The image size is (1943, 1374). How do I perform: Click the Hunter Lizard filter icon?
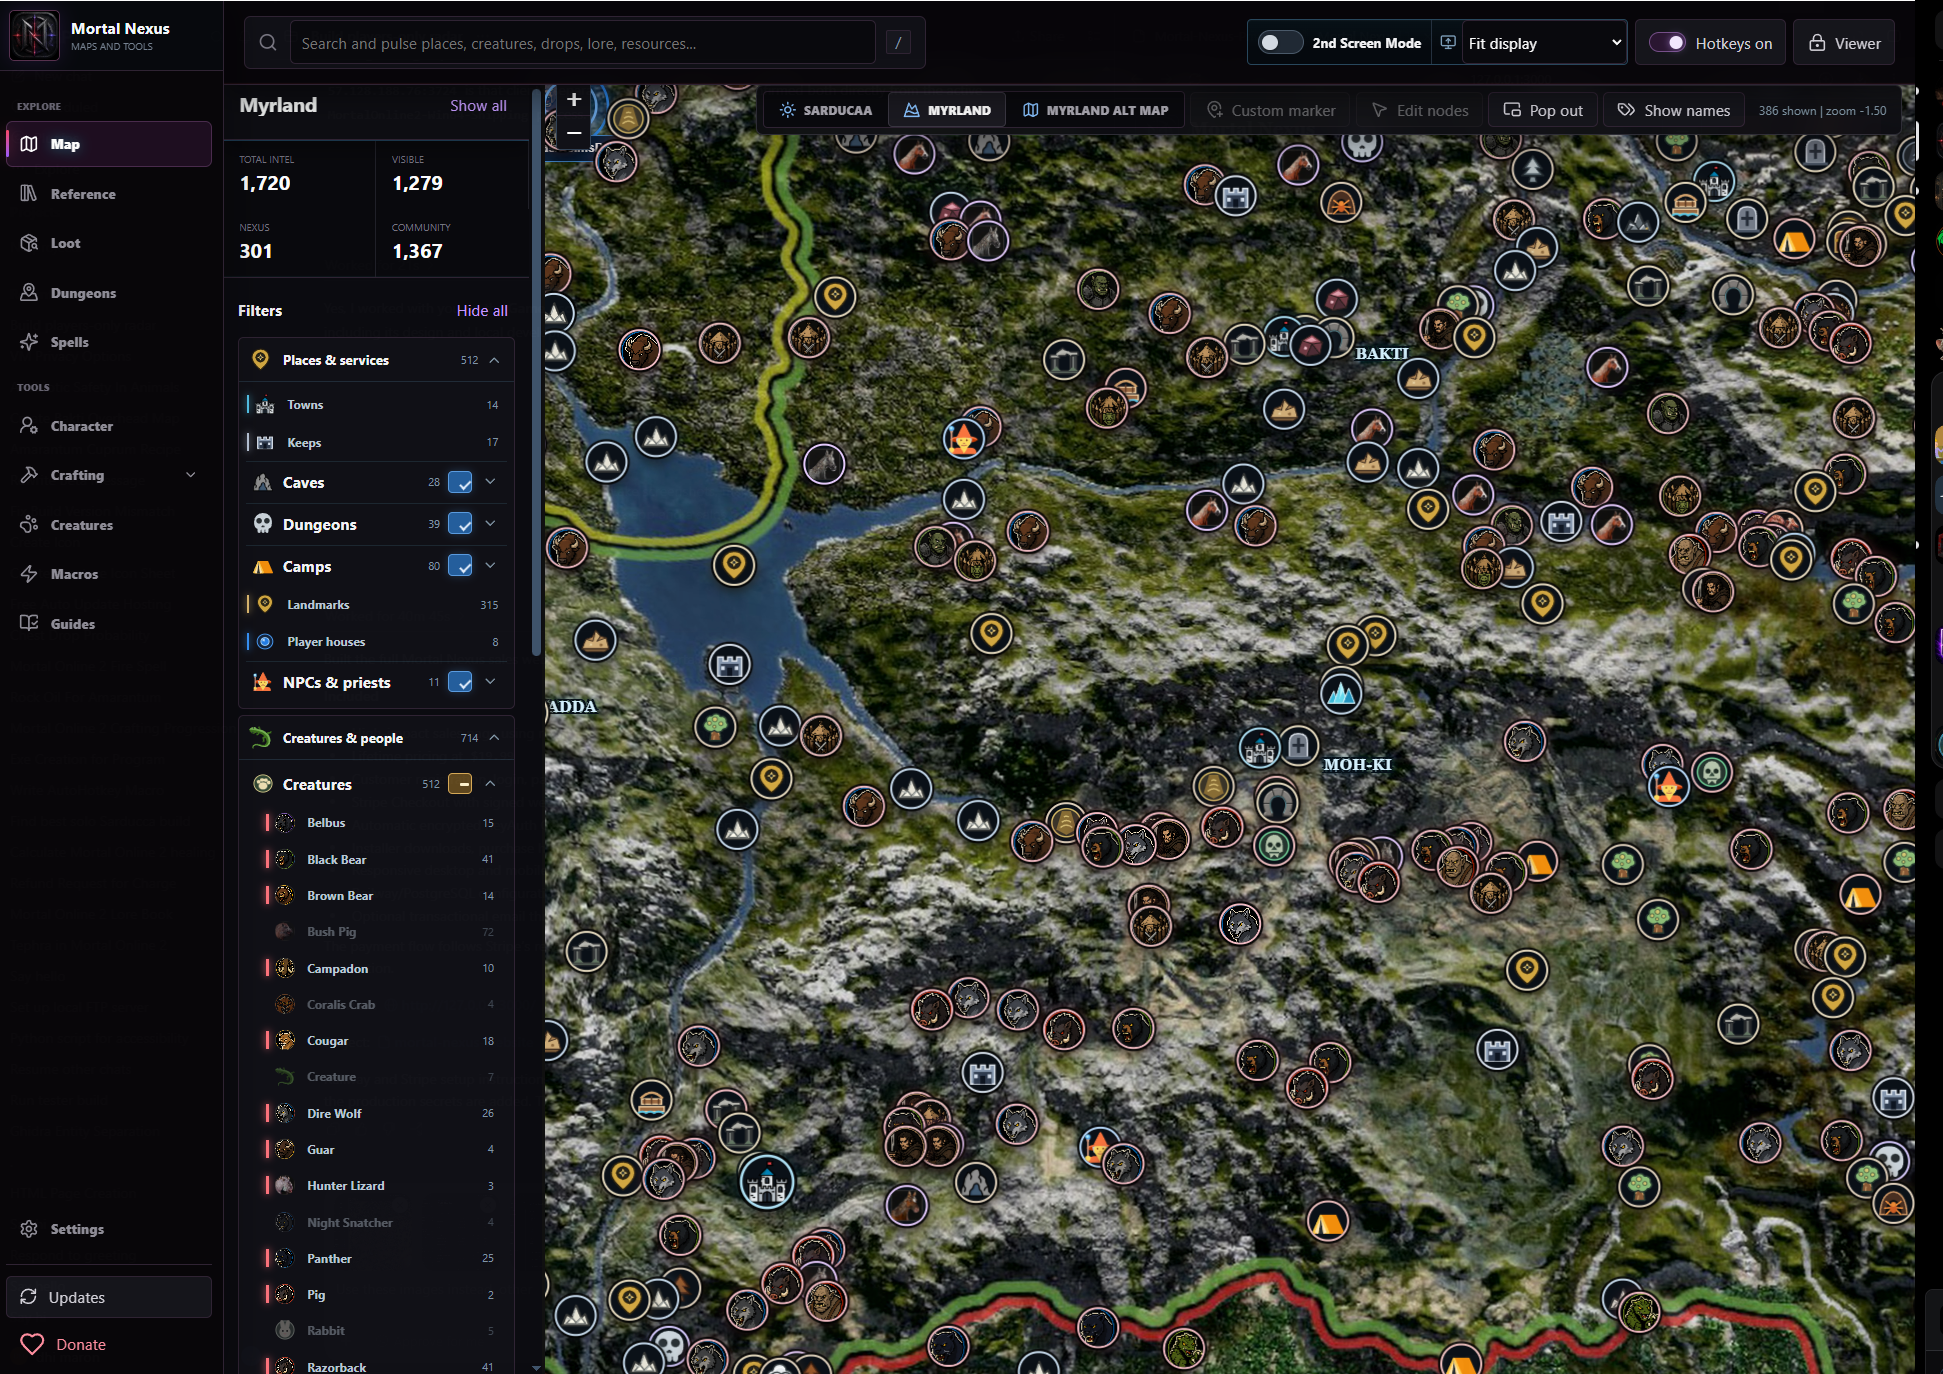(x=285, y=1185)
